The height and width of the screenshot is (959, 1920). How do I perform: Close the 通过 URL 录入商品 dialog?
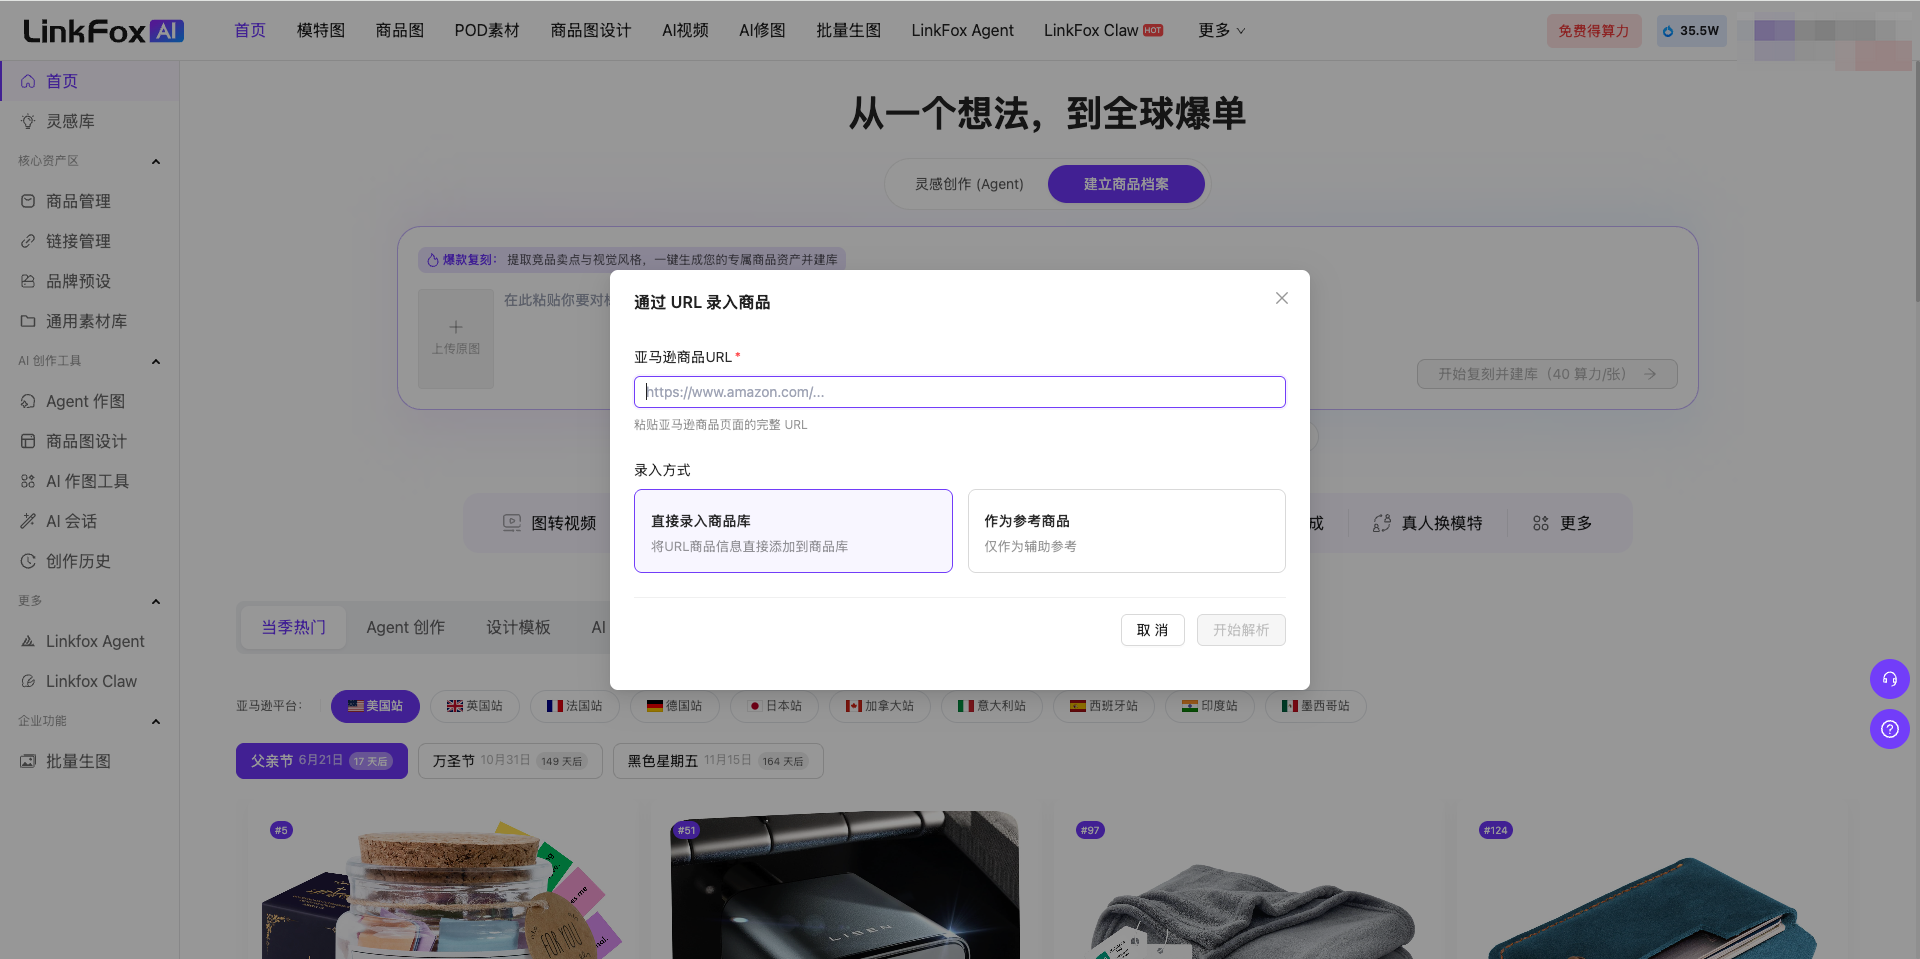tap(1281, 298)
